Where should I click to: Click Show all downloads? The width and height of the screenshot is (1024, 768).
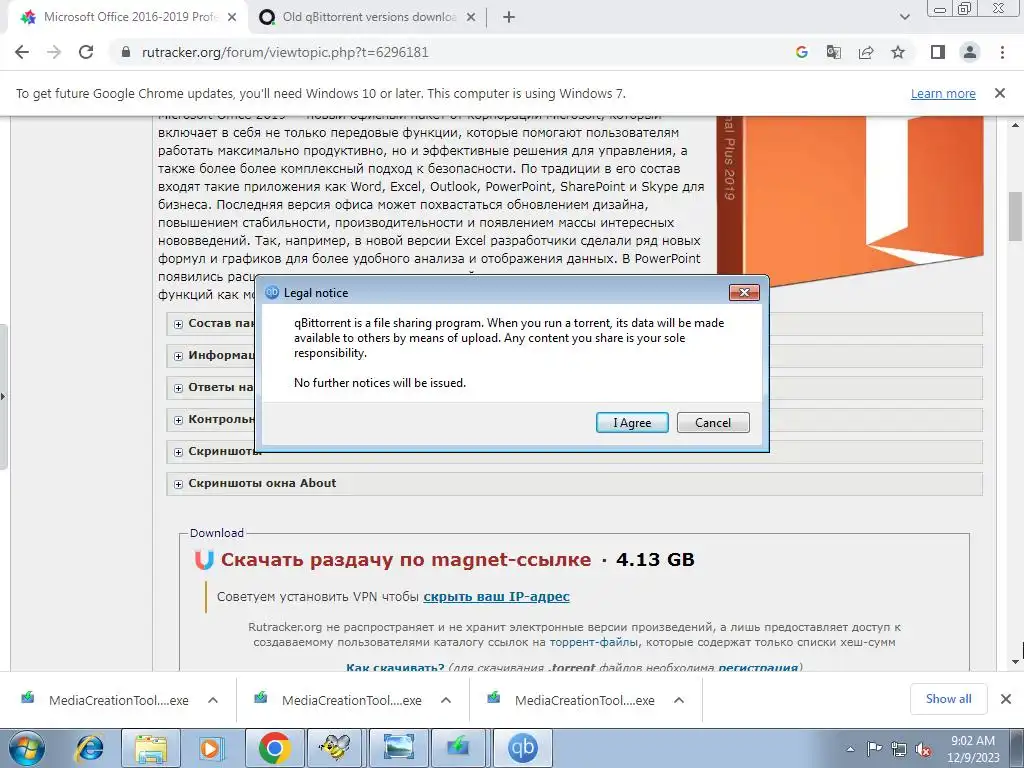pyautogui.click(x=948, y=699)
